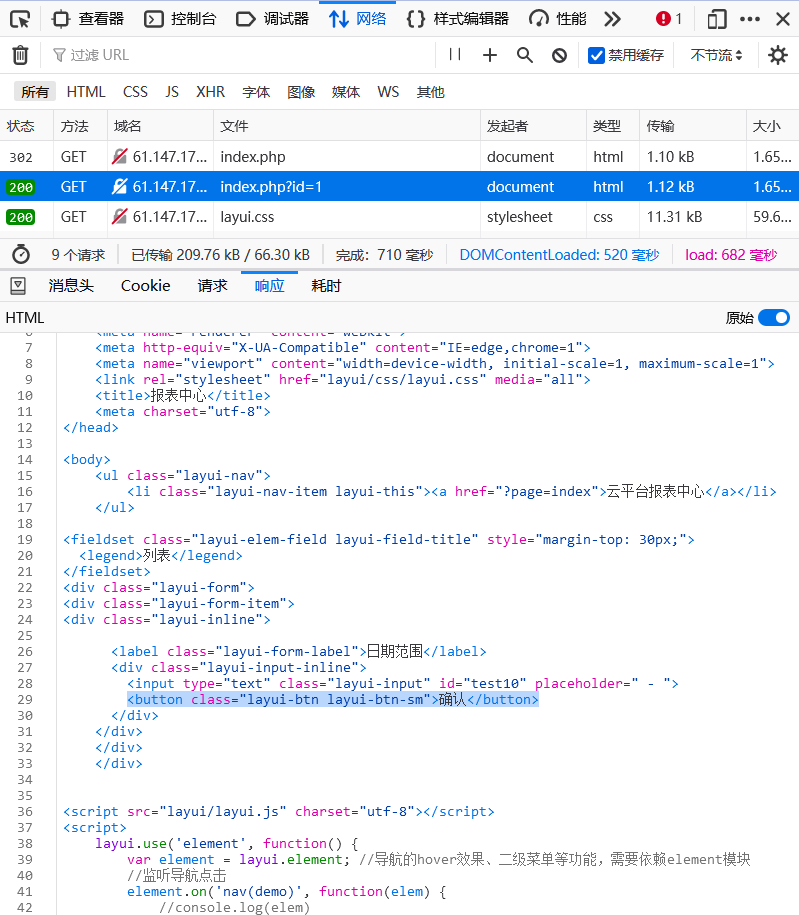Viewport: 799px width, 915px height.
Task: Click insecure lock icon on index.php?id=1 row
Action: (x=120, y=187)
